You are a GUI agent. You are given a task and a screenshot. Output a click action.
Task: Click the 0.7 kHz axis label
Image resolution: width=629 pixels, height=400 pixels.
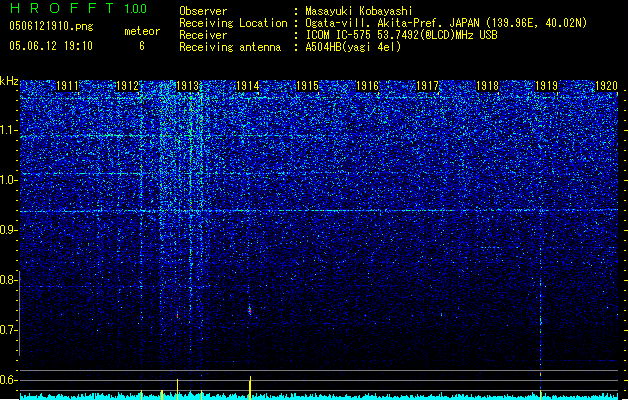click(x=8, y=330)
